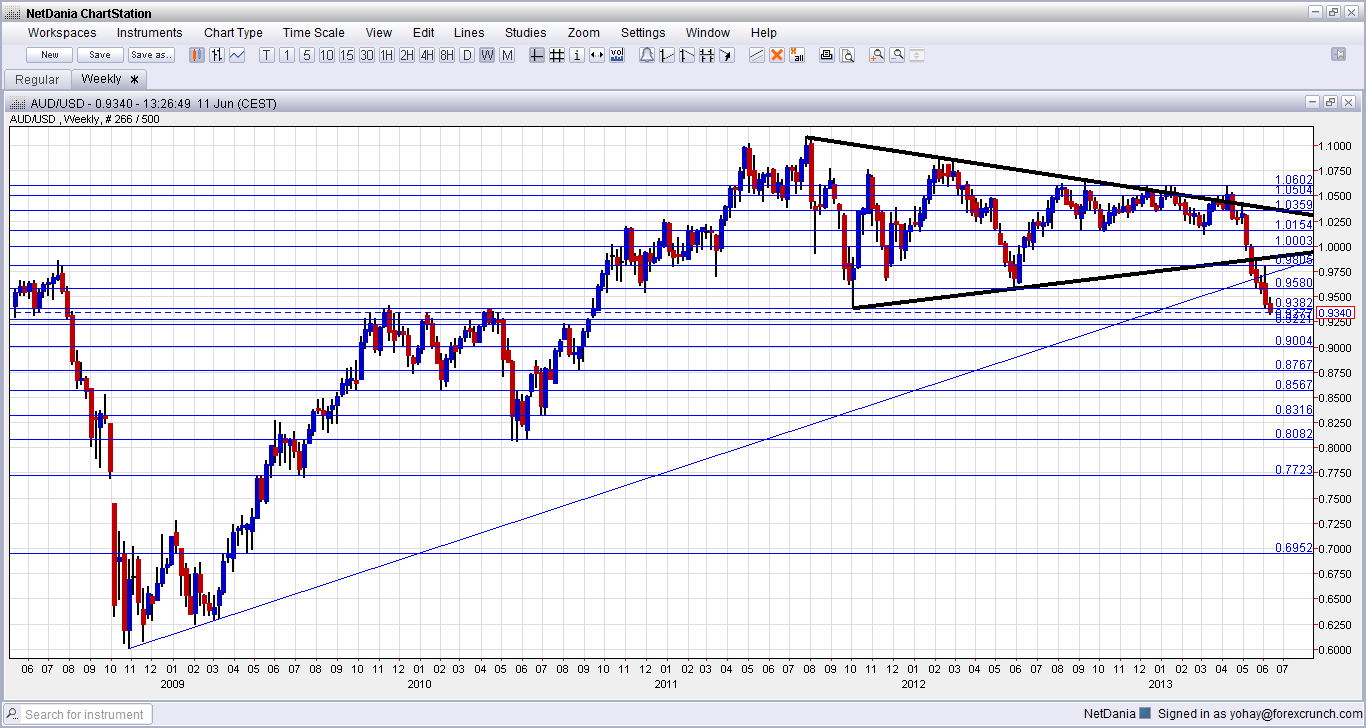Viewport: 1366px width, 728px height.
Task: Click the print chart icon
Action: (x=826, y=55)
